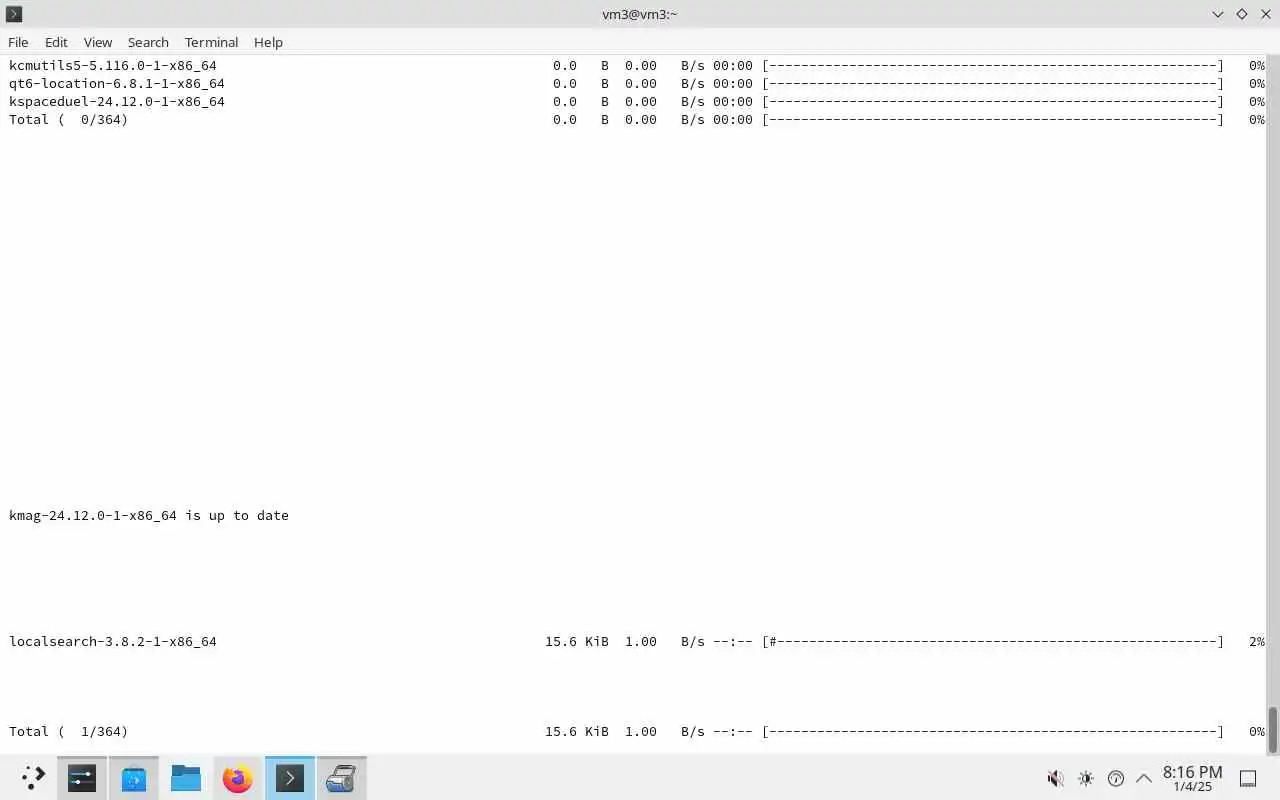Open the Edit menu
The height and width of the screenshot is (800, 1280).
(56, 42)
